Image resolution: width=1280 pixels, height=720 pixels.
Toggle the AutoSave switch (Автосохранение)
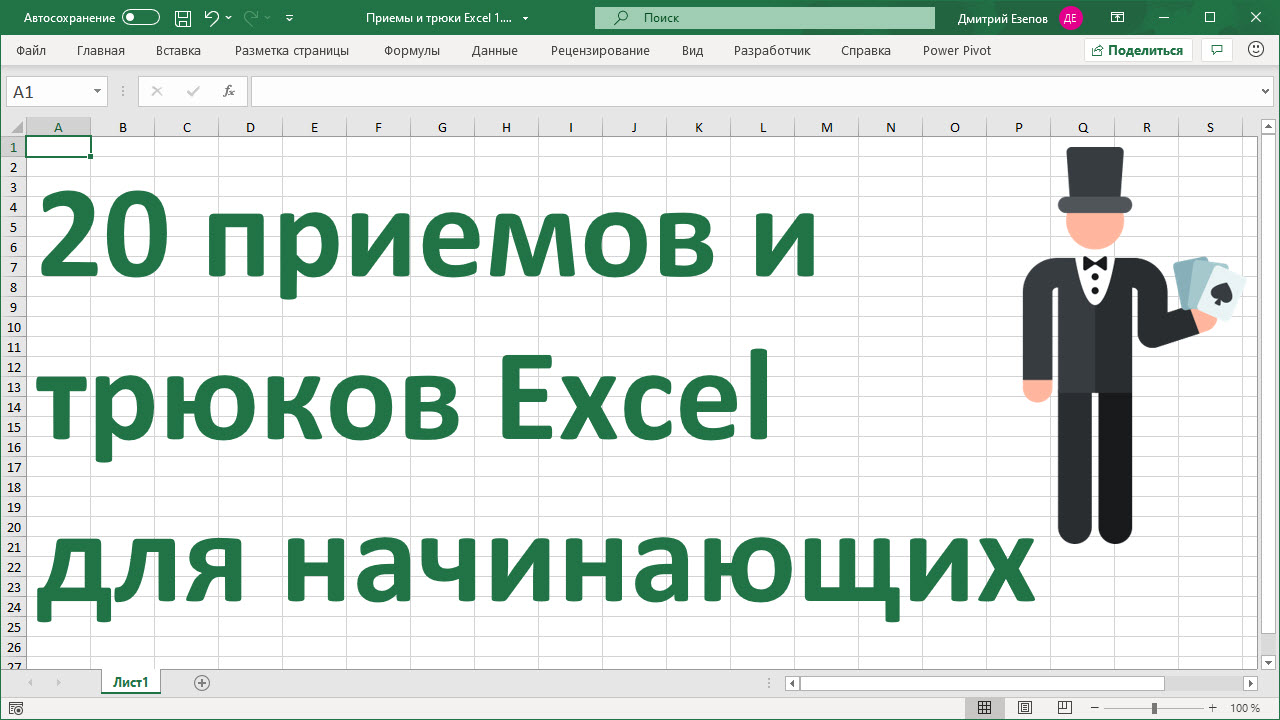coord(141,18)
